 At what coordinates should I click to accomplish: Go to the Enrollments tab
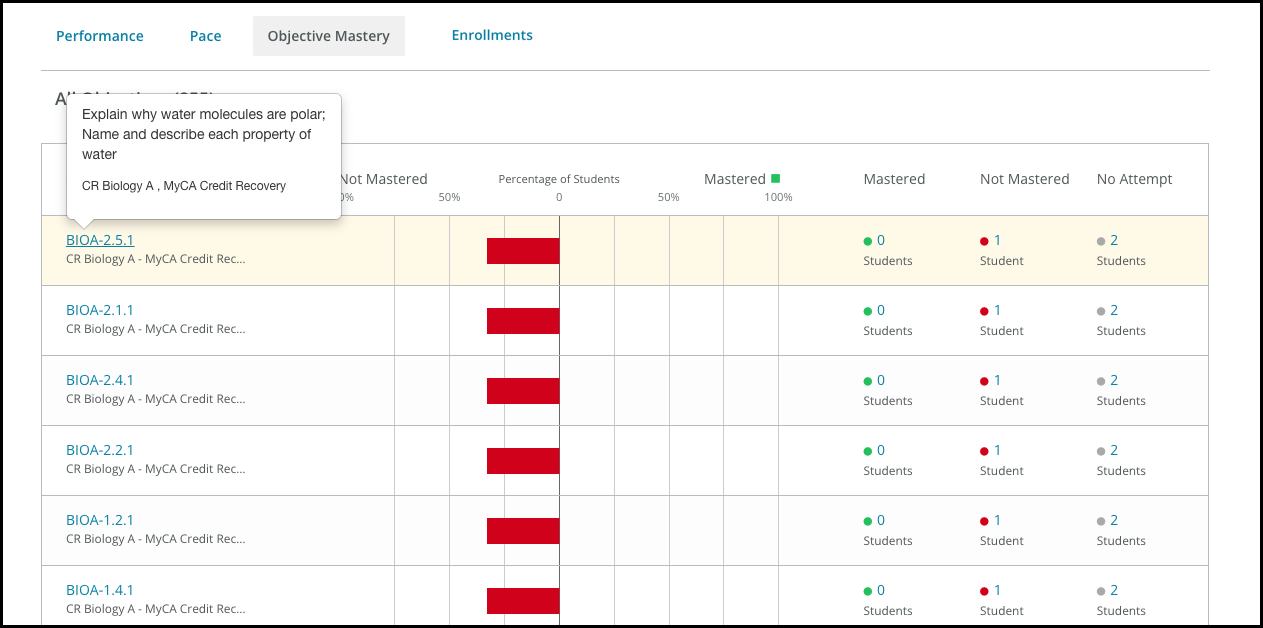point(492,35)
